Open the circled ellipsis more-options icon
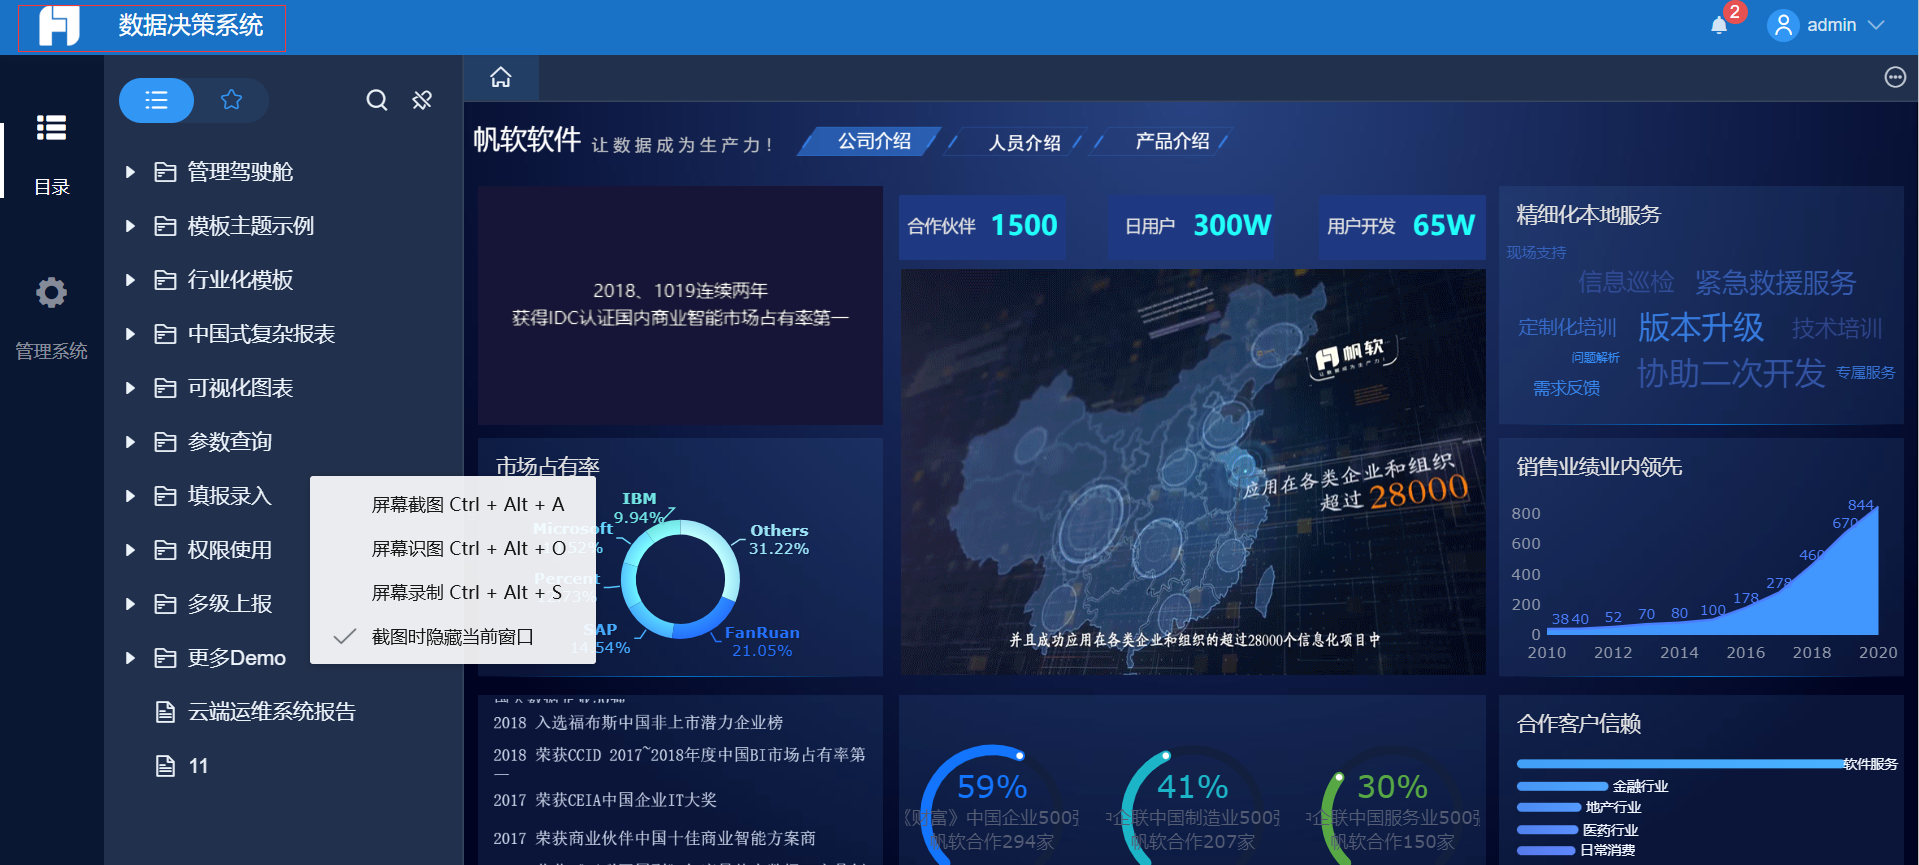This screenshot has height=865, width=1919. click(x=1895, y=77)
